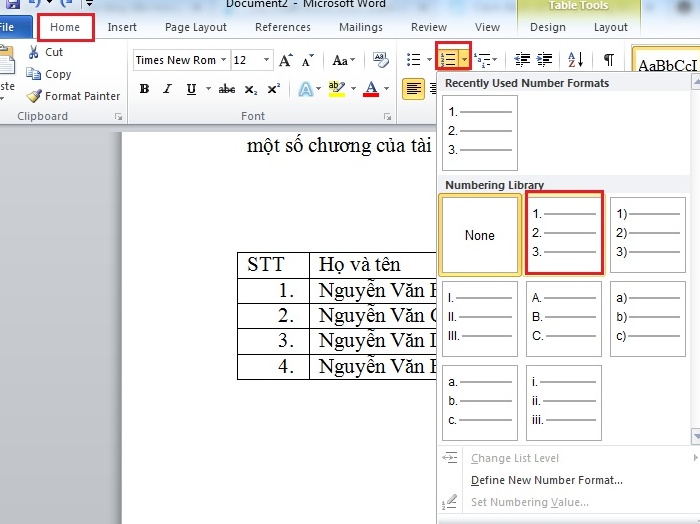Image resolution: width=700 pixels, height=524 pixels.
Task: Toggle Superscript formatting
Action: tap(274, 89)
